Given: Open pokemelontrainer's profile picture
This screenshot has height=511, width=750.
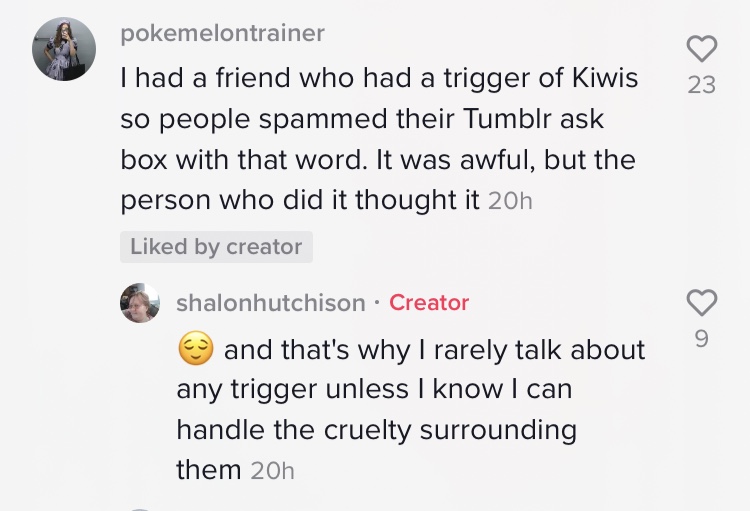Looking at the screenshot, I should pyautogui.click(x=64, y=49).
